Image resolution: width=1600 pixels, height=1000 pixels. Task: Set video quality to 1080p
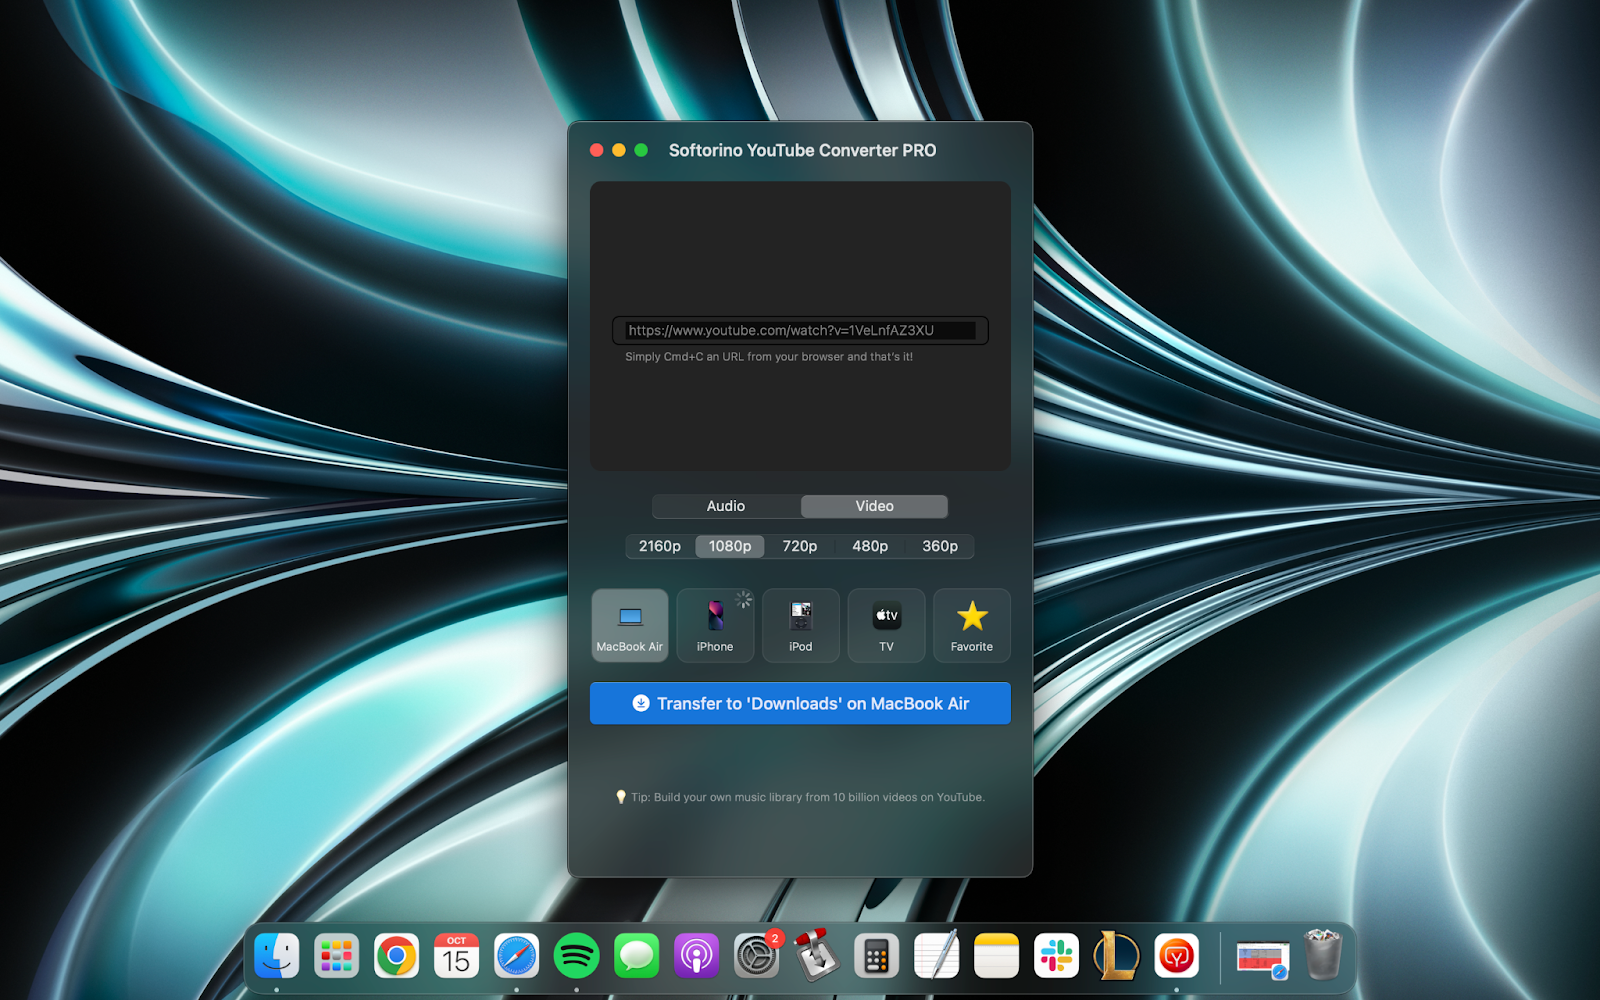tap(730, 546)
